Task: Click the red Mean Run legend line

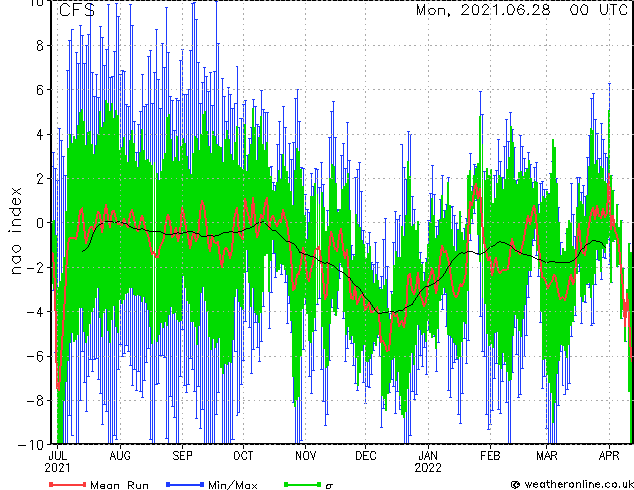Action: pos(68,484)
